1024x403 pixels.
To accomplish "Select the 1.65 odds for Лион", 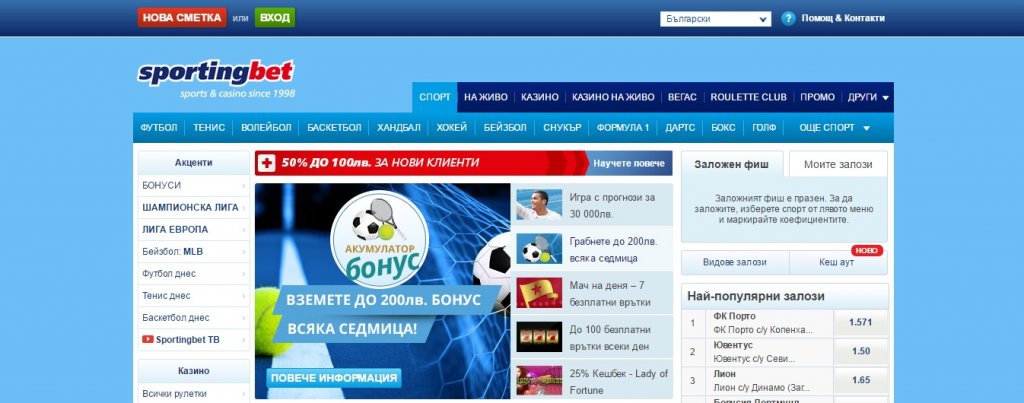I will point(860,380).
